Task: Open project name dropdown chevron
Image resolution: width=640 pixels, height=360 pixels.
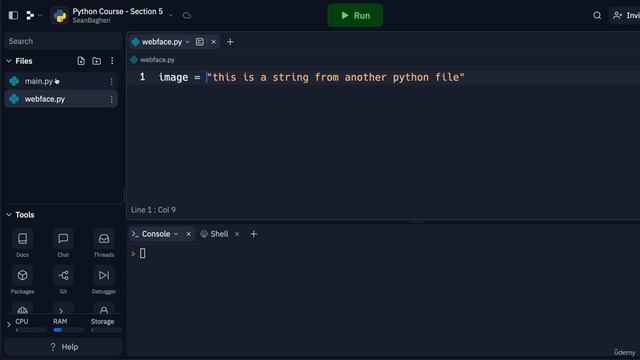Action: (171, 16)
